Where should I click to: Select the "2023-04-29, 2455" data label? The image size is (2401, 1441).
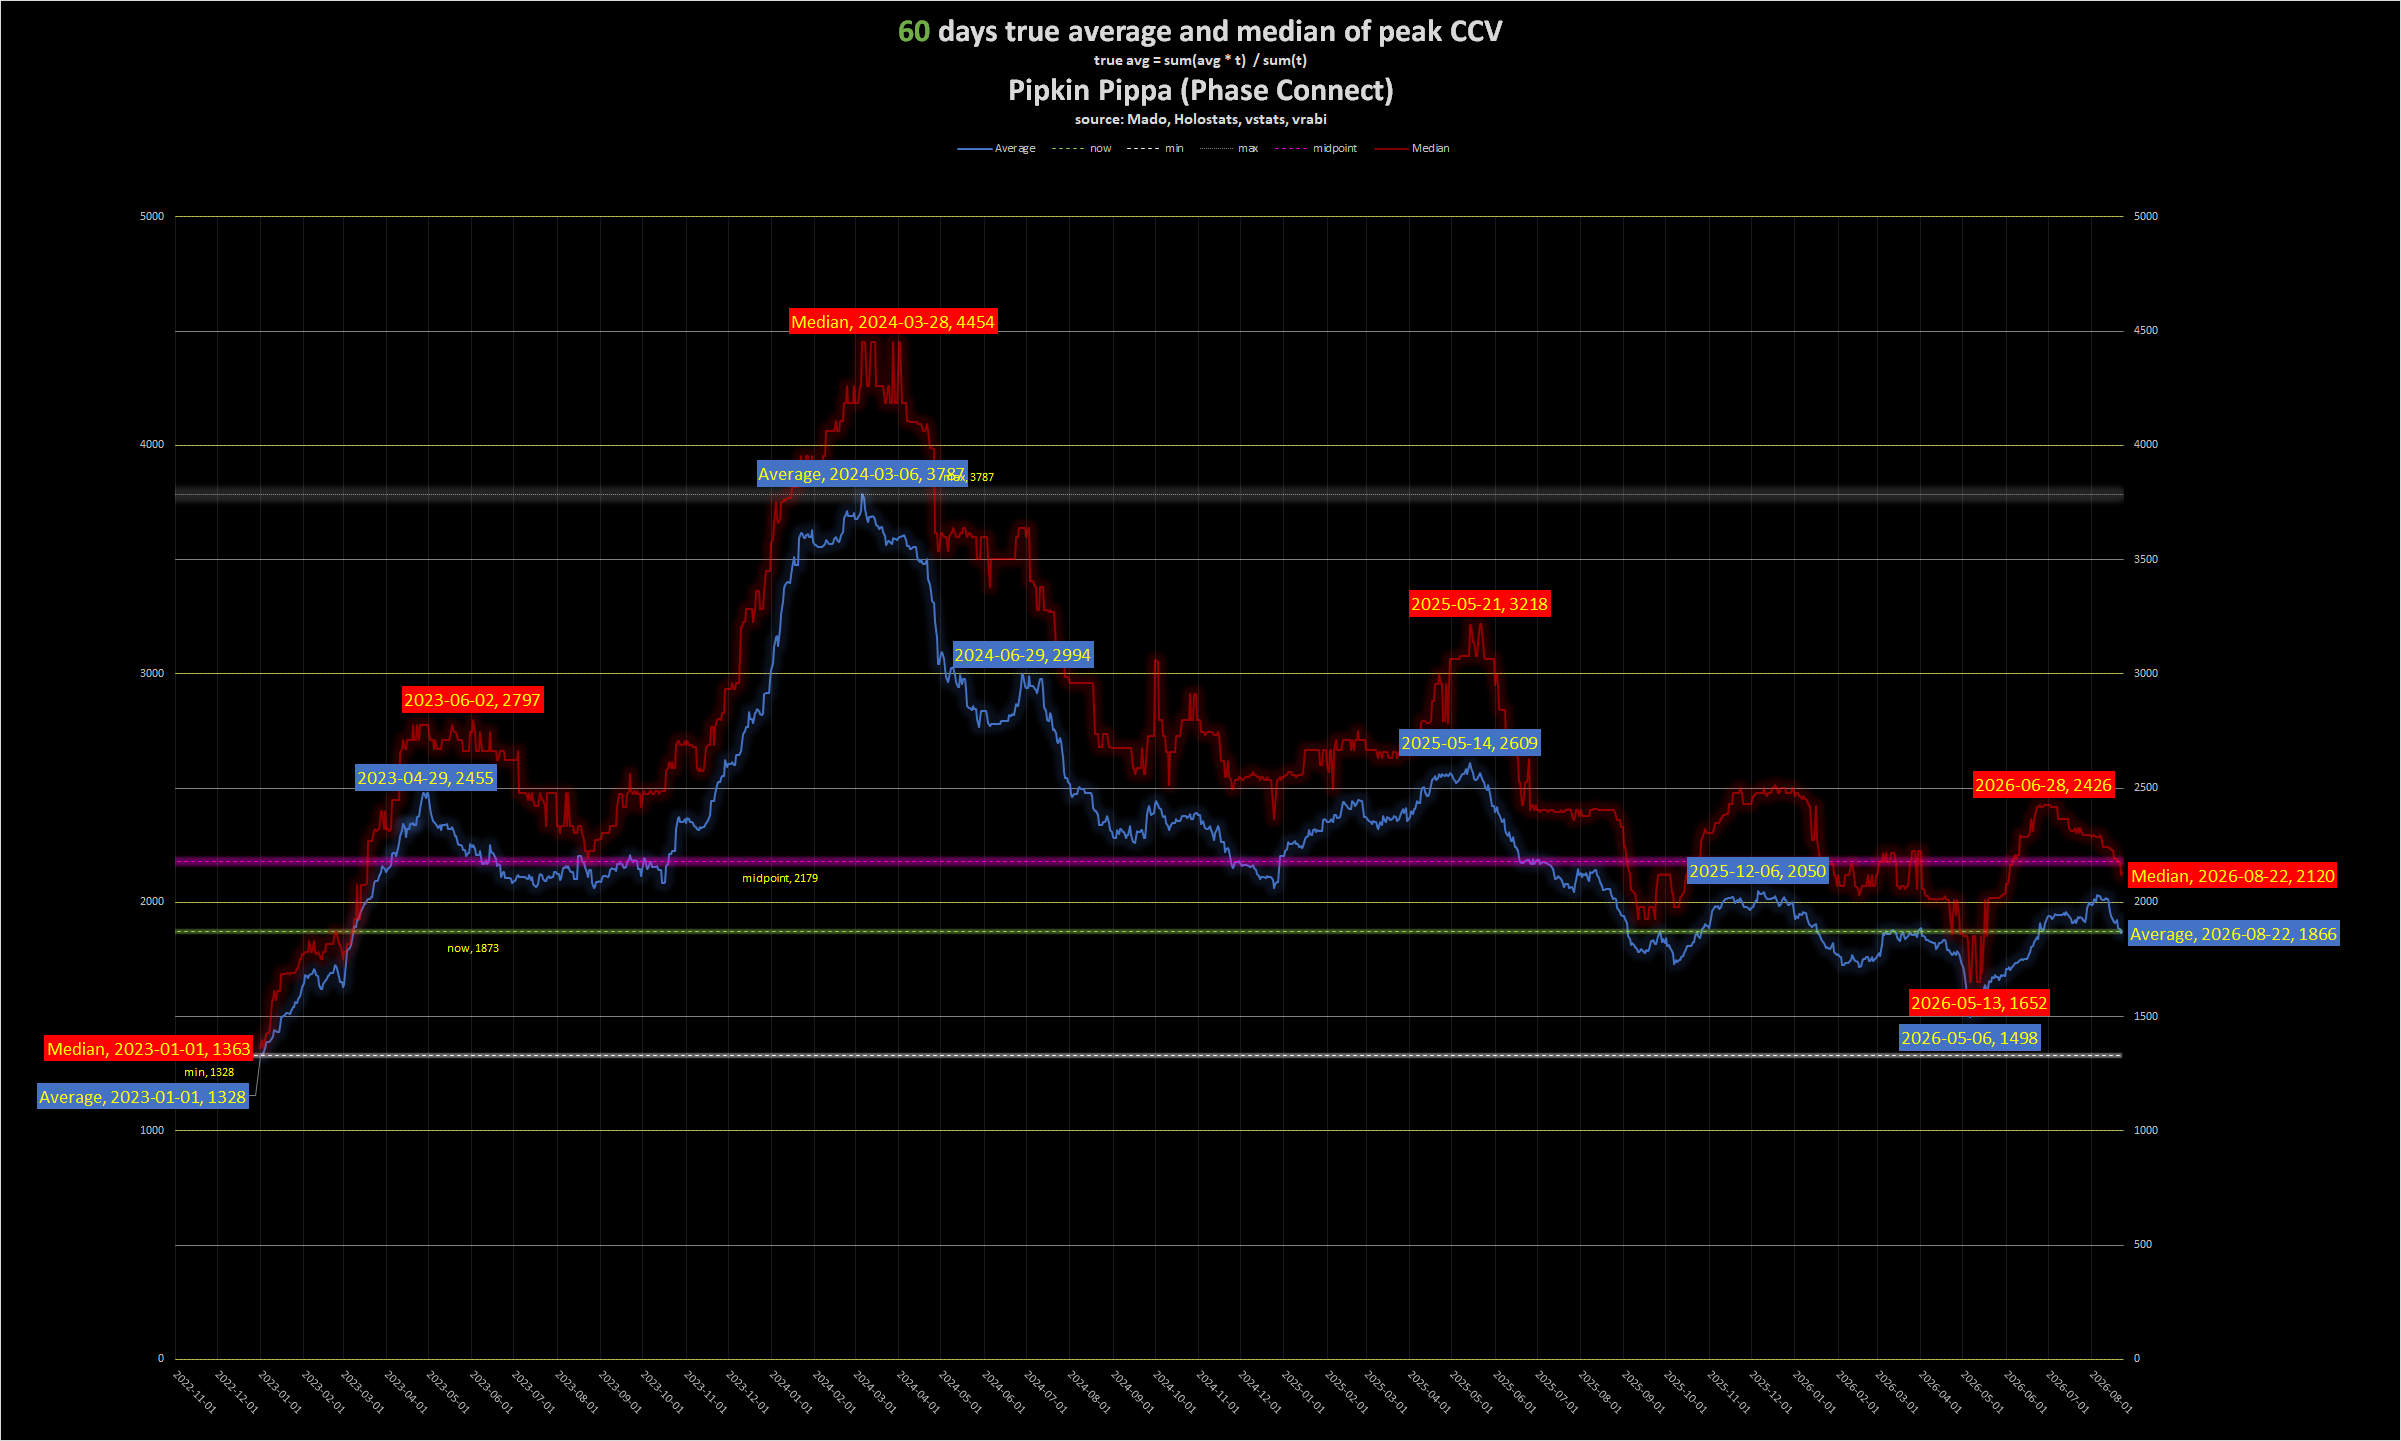tap(426, 778)
